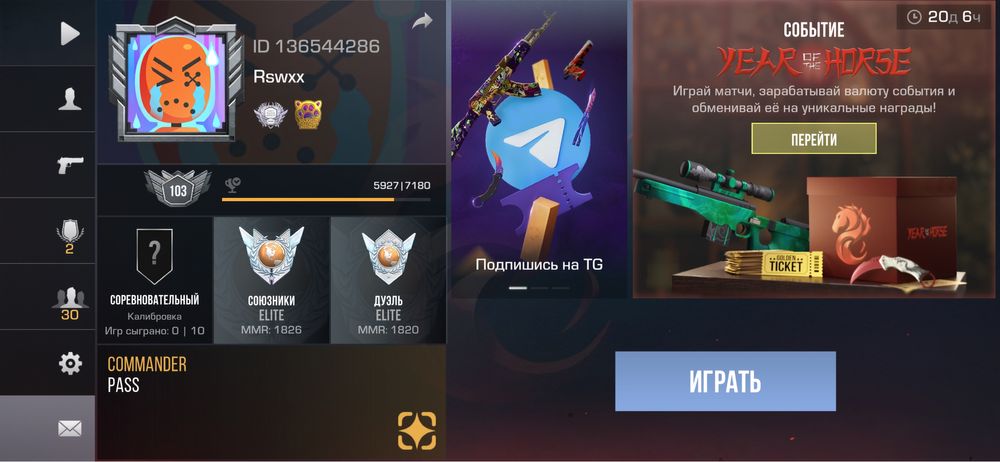Screen dimensions: 1000x462
Task: Open the Союзники ELITE rank tile
Action: (x=271, y=280)
